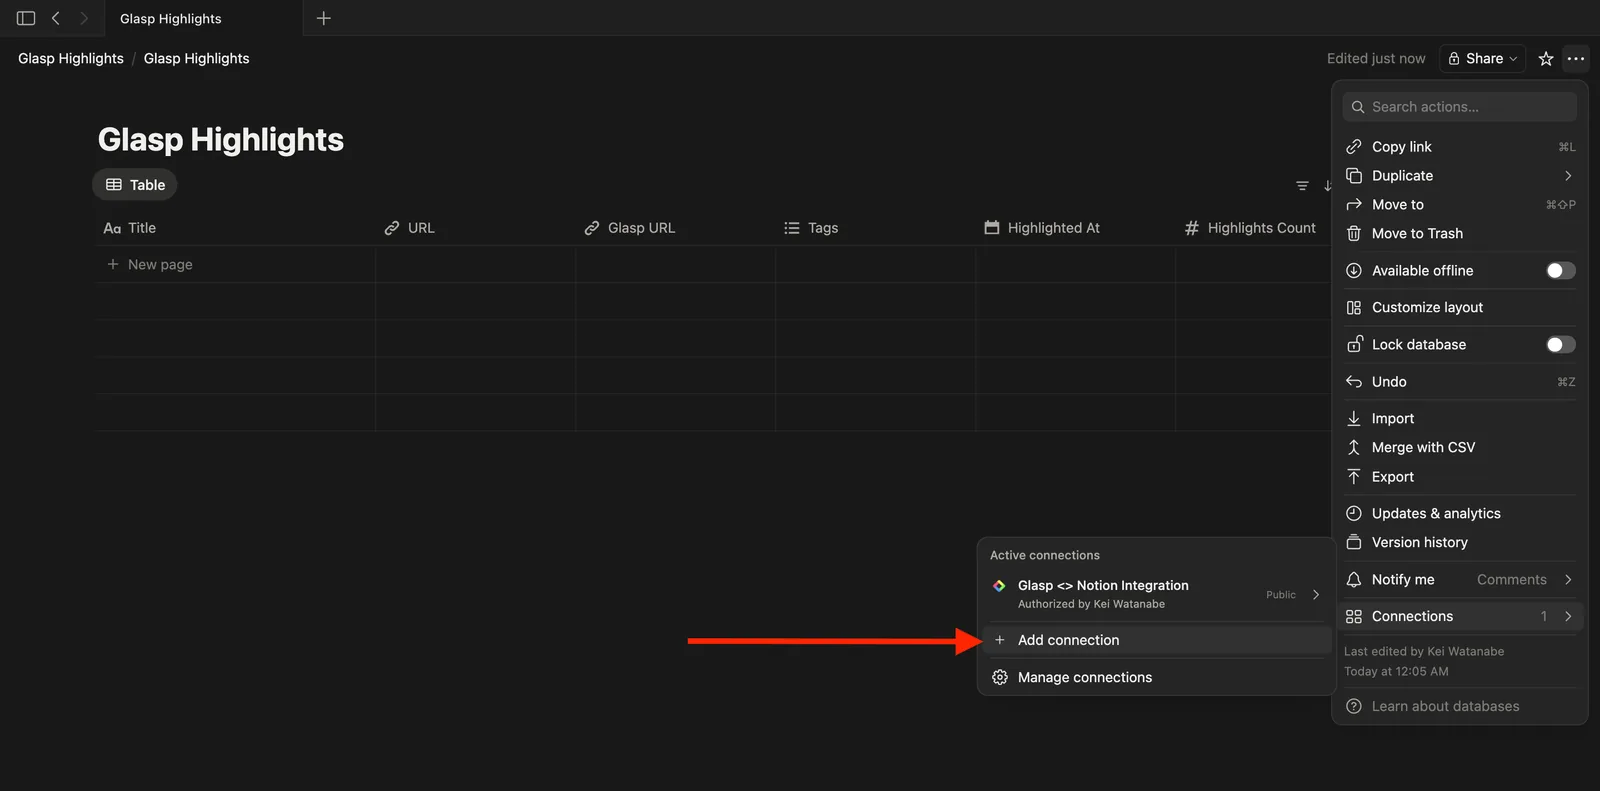
Task: Go back with the left chevron
Action: click(56, 18)
